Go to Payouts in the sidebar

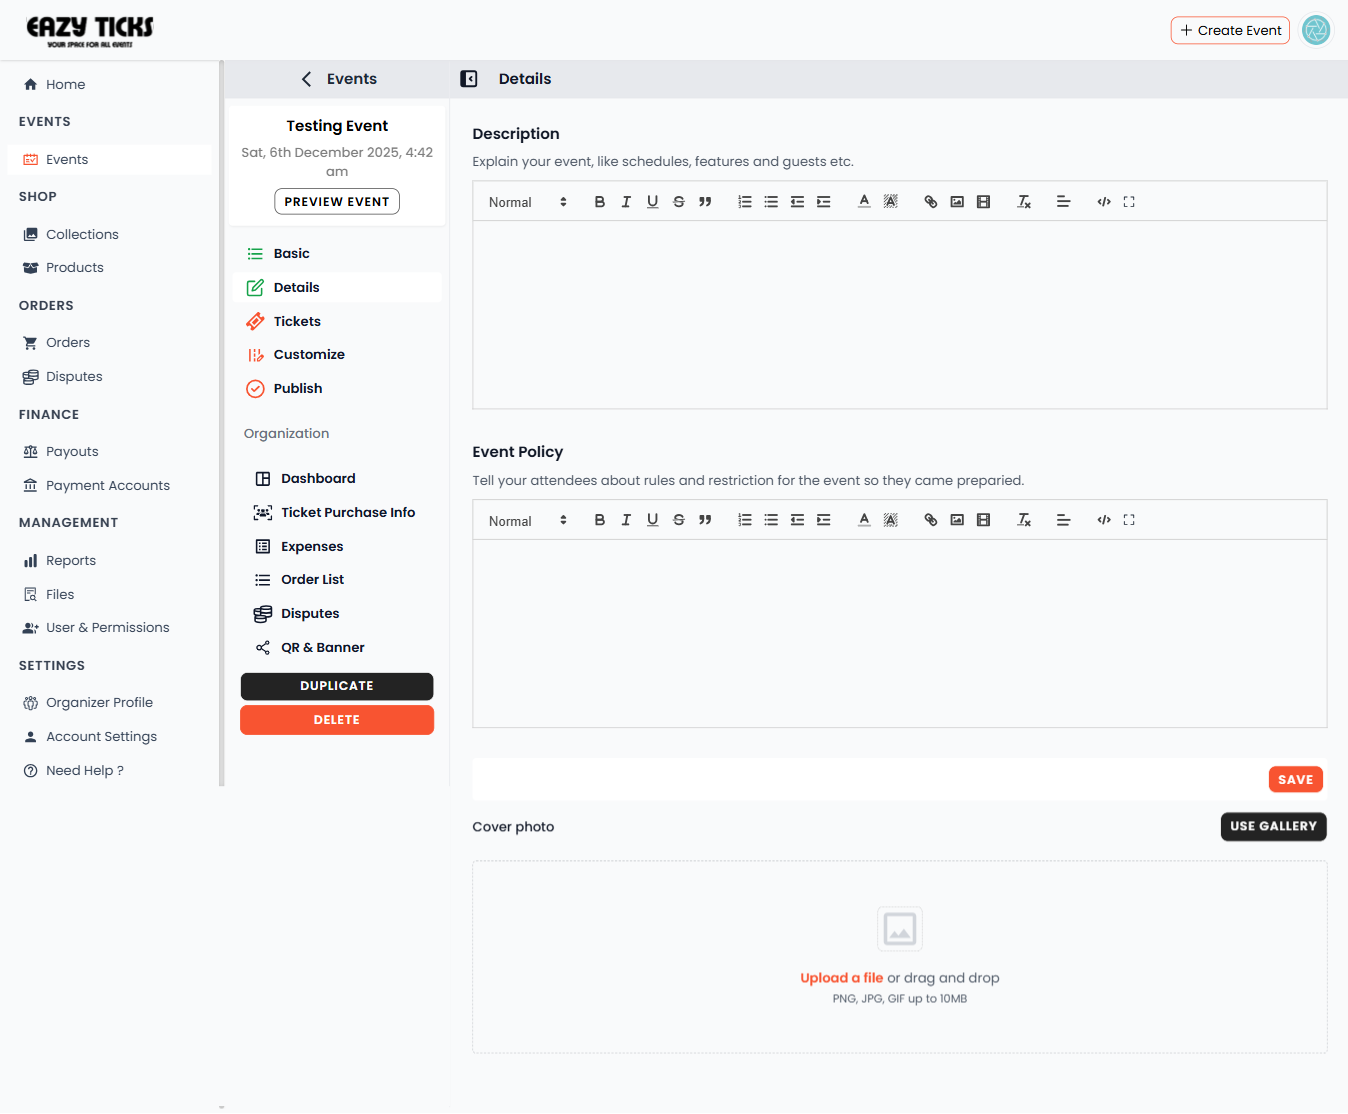pos(72,451)
